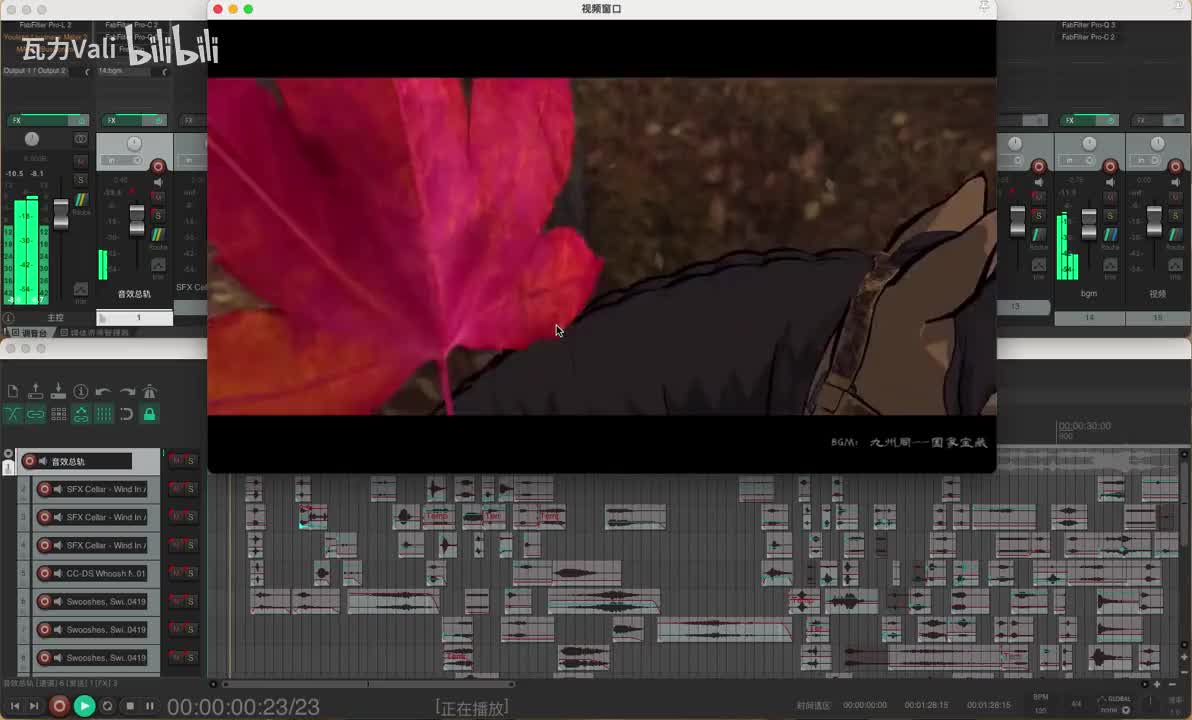Click the transport time display 00:00:00:23/23
This screenshot has height=720, width=1192.
[243, 707]
